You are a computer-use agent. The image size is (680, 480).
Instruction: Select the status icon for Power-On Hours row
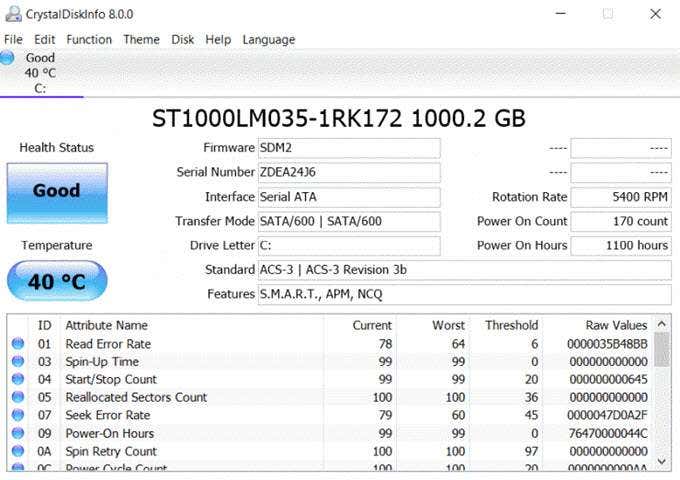pos(16,434)
